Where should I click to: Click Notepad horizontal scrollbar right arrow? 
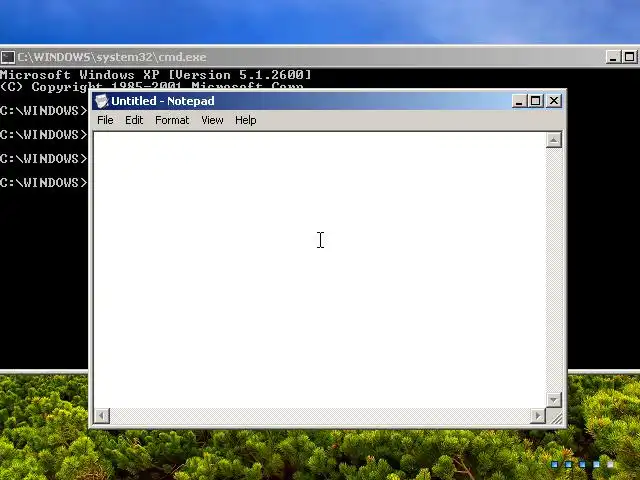click(538, 416)
